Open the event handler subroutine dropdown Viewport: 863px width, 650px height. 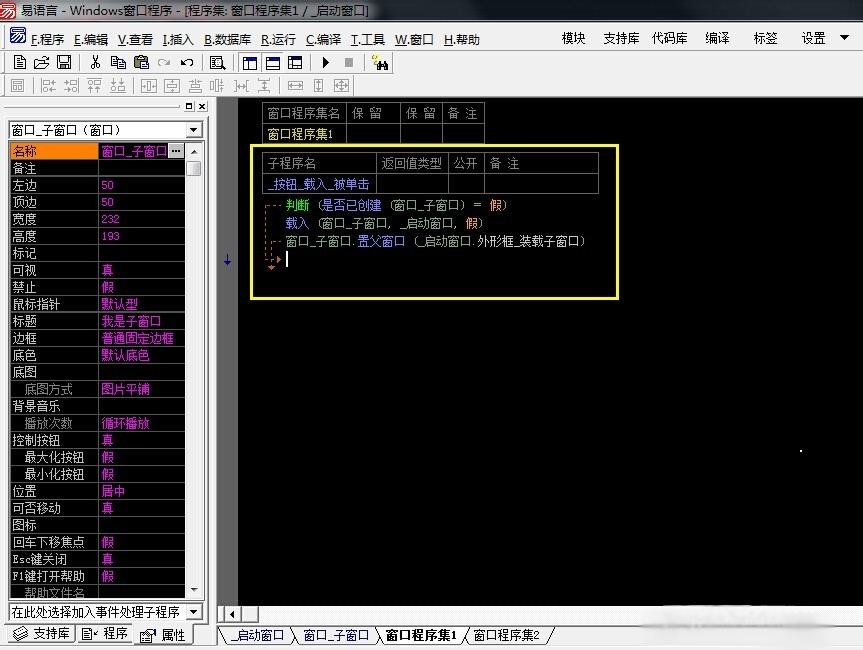[194, 611]
